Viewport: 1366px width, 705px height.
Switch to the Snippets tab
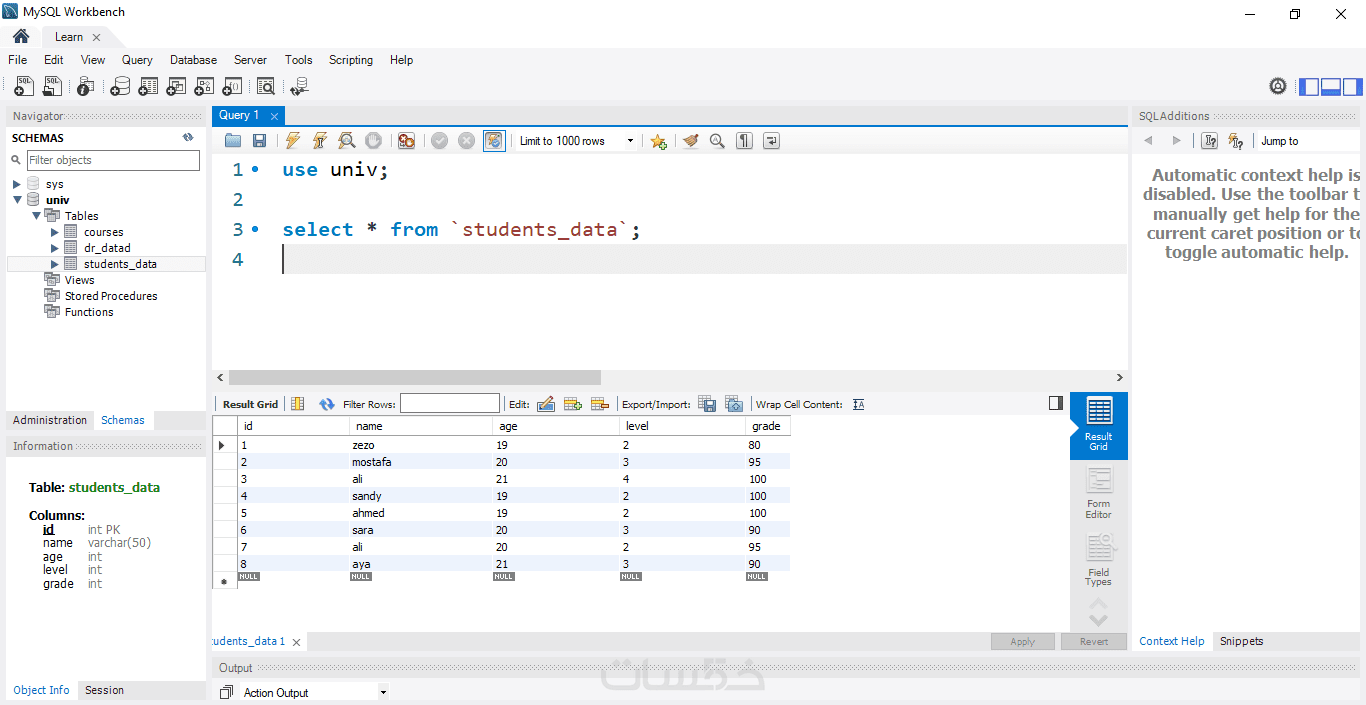pyautogui.click(x=1242, y=641)
